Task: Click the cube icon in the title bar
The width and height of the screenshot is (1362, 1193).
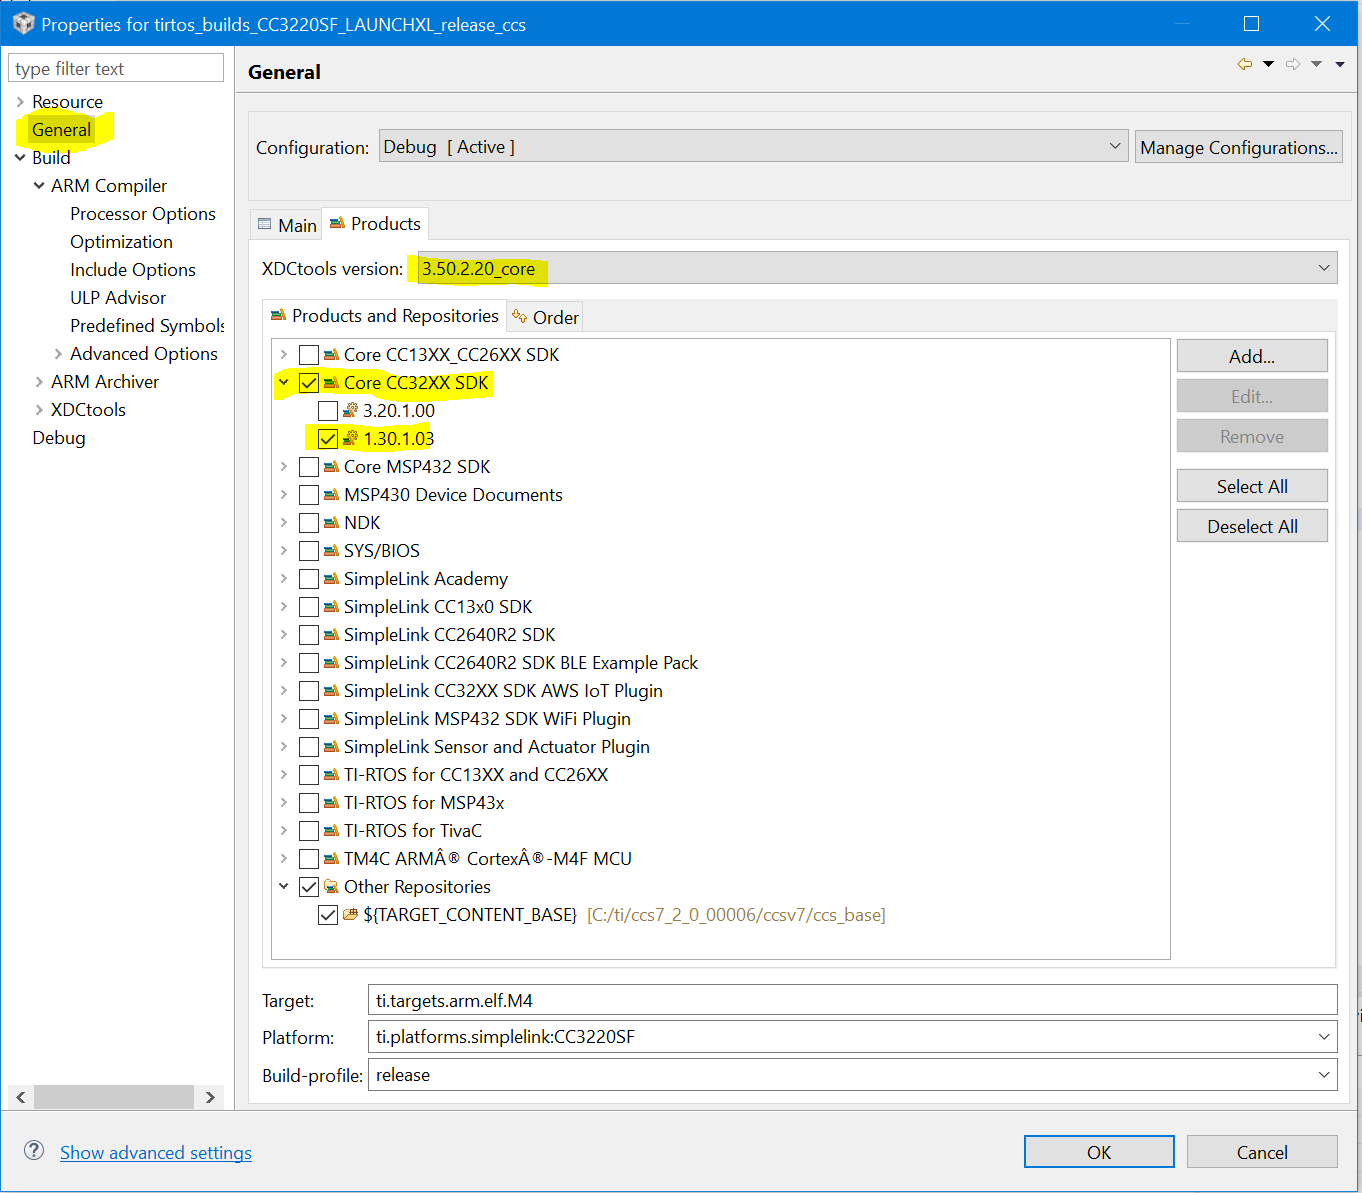Action: click(x=22, y=22)
